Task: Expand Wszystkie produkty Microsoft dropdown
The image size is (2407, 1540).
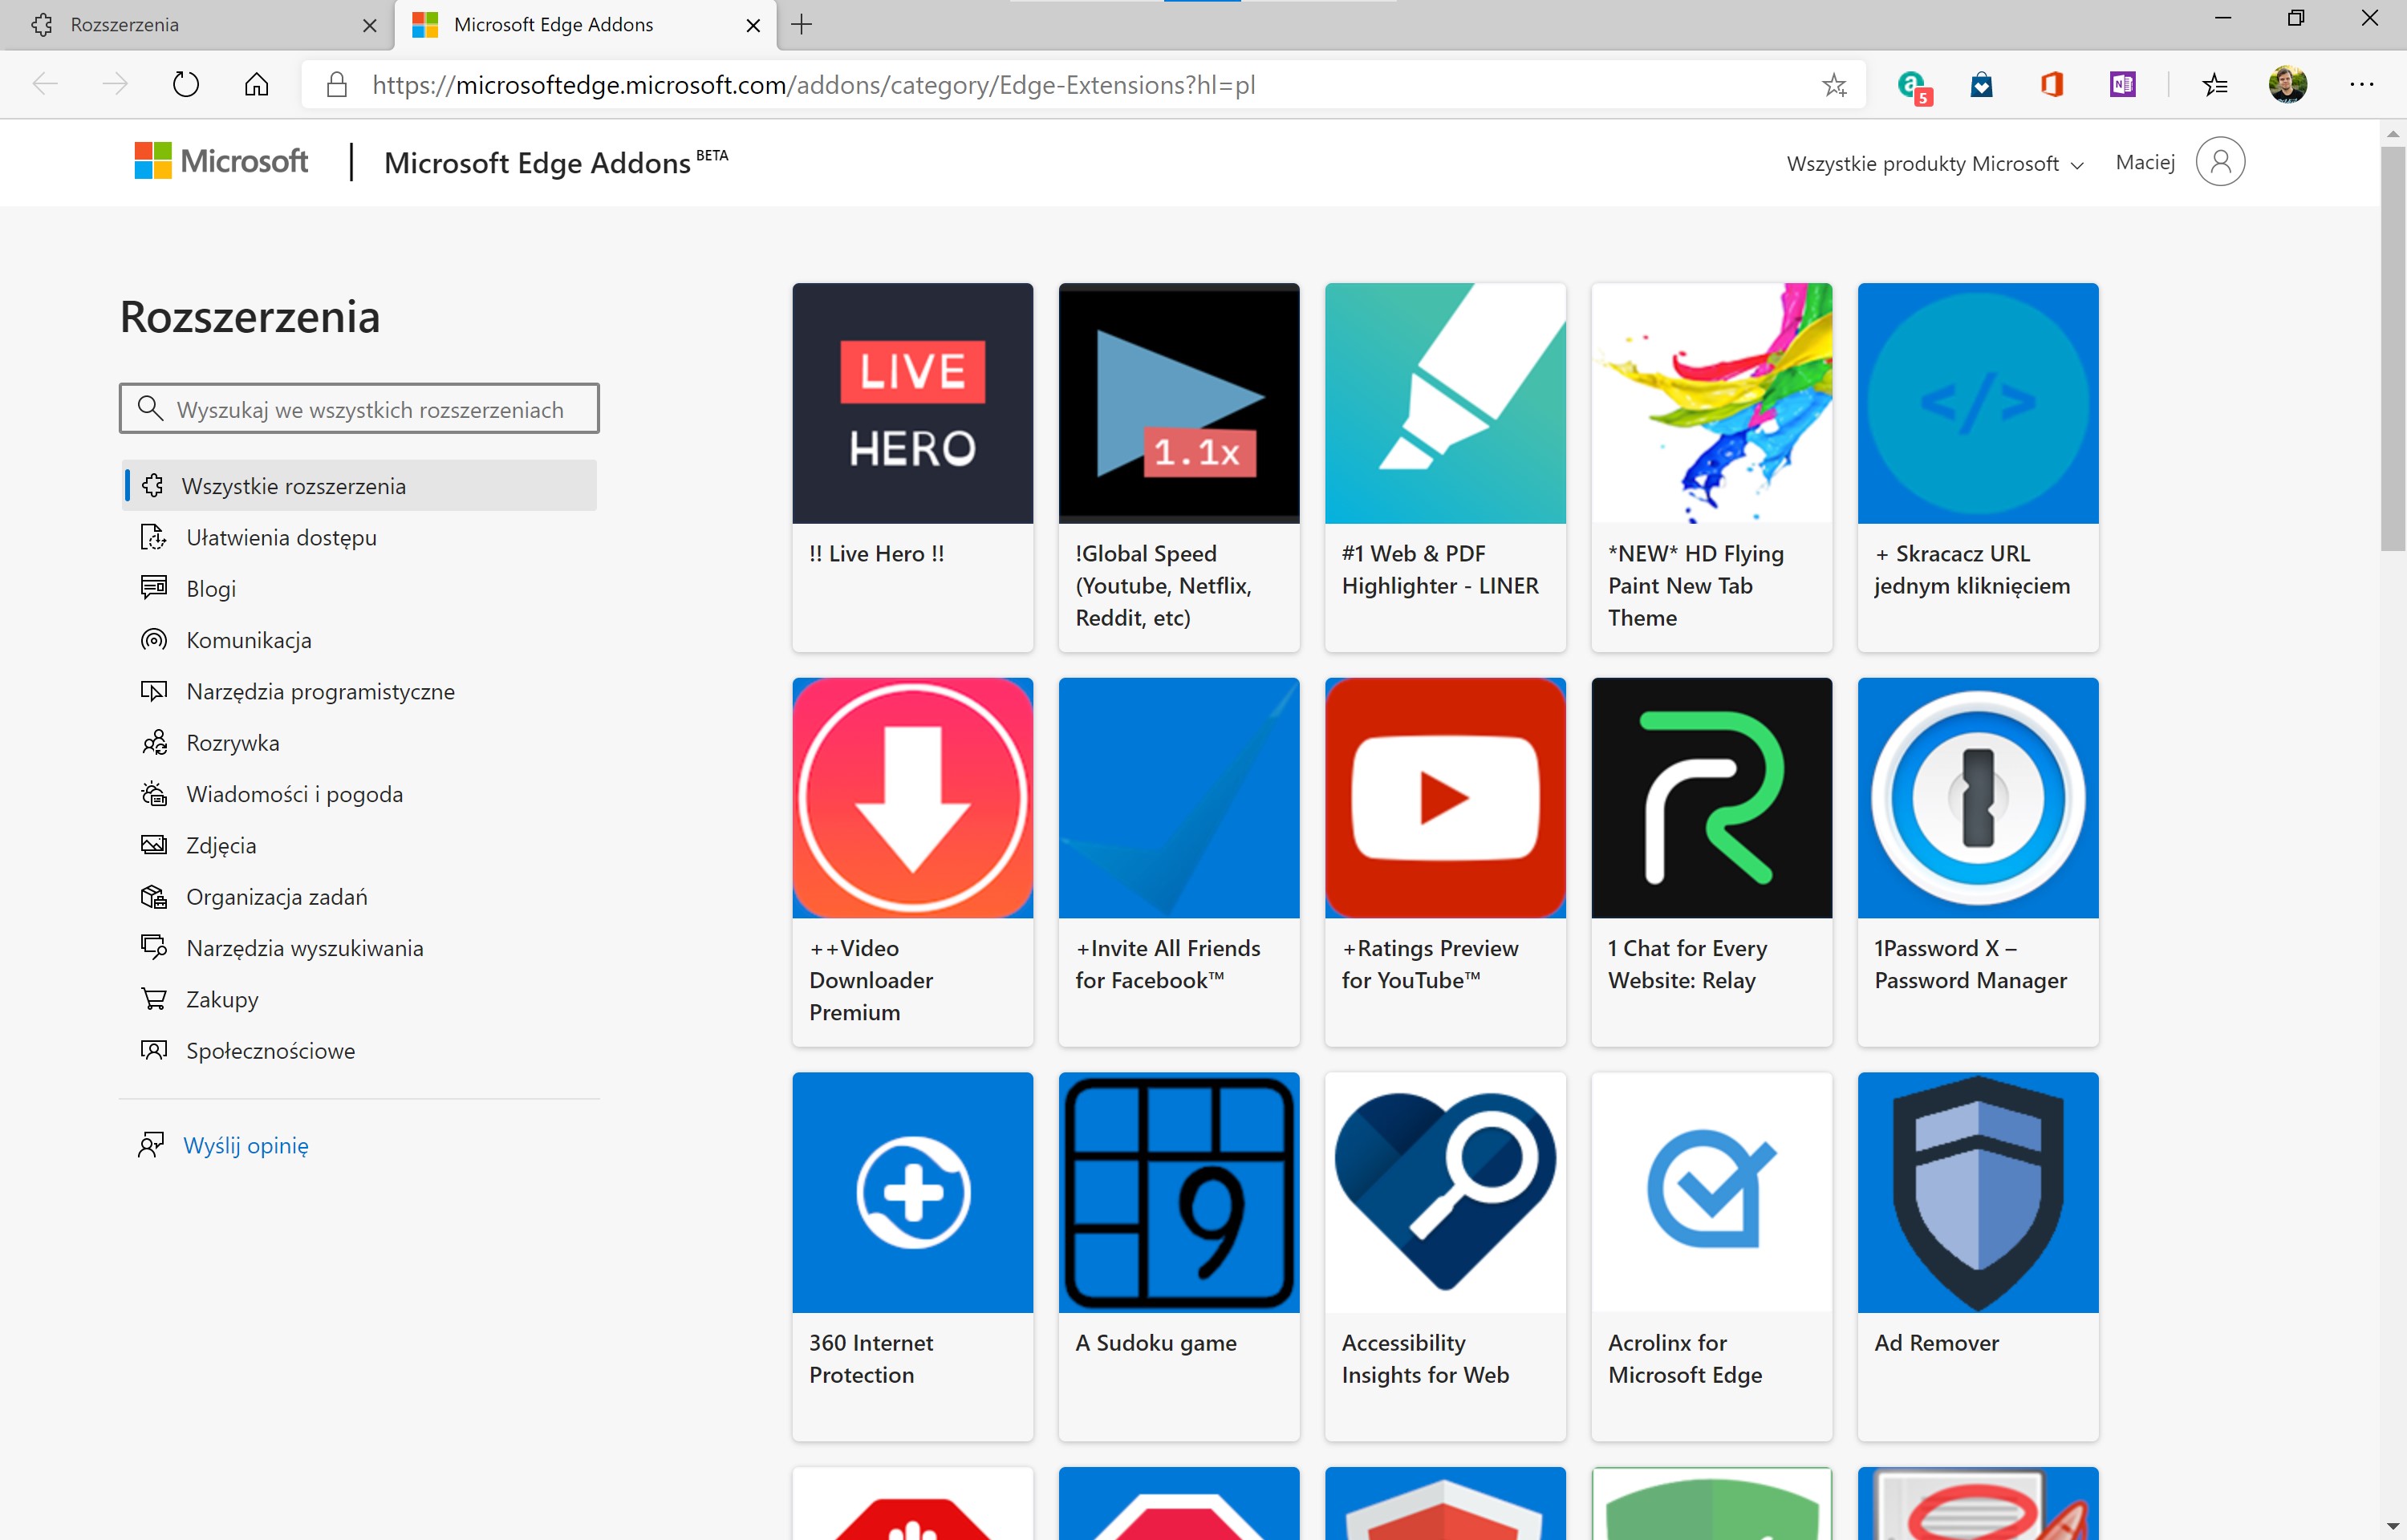Action: click(1935, 163)
